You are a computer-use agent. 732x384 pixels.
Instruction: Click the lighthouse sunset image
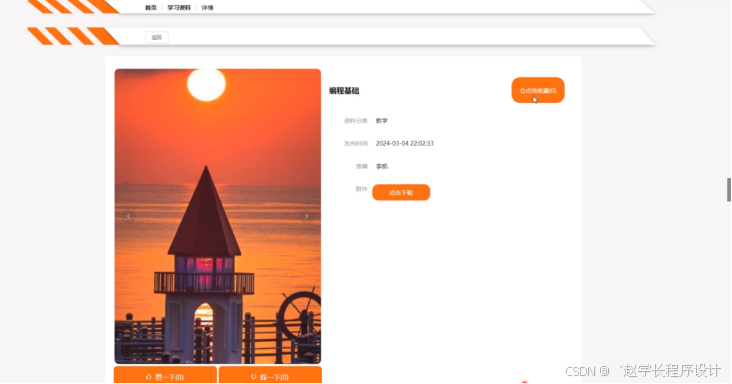(218, 216)
